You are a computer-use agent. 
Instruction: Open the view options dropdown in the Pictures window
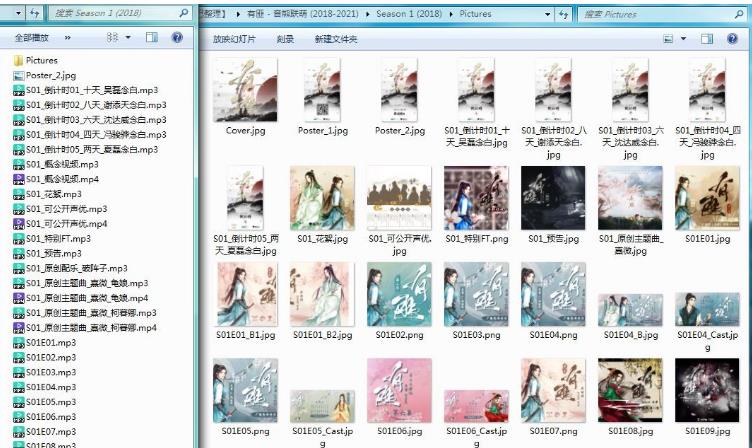point(685,38)
